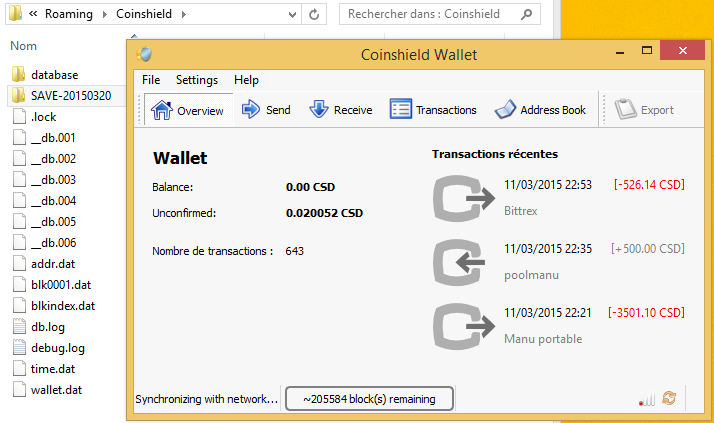Open the Settings menu

tap(197, 80)
